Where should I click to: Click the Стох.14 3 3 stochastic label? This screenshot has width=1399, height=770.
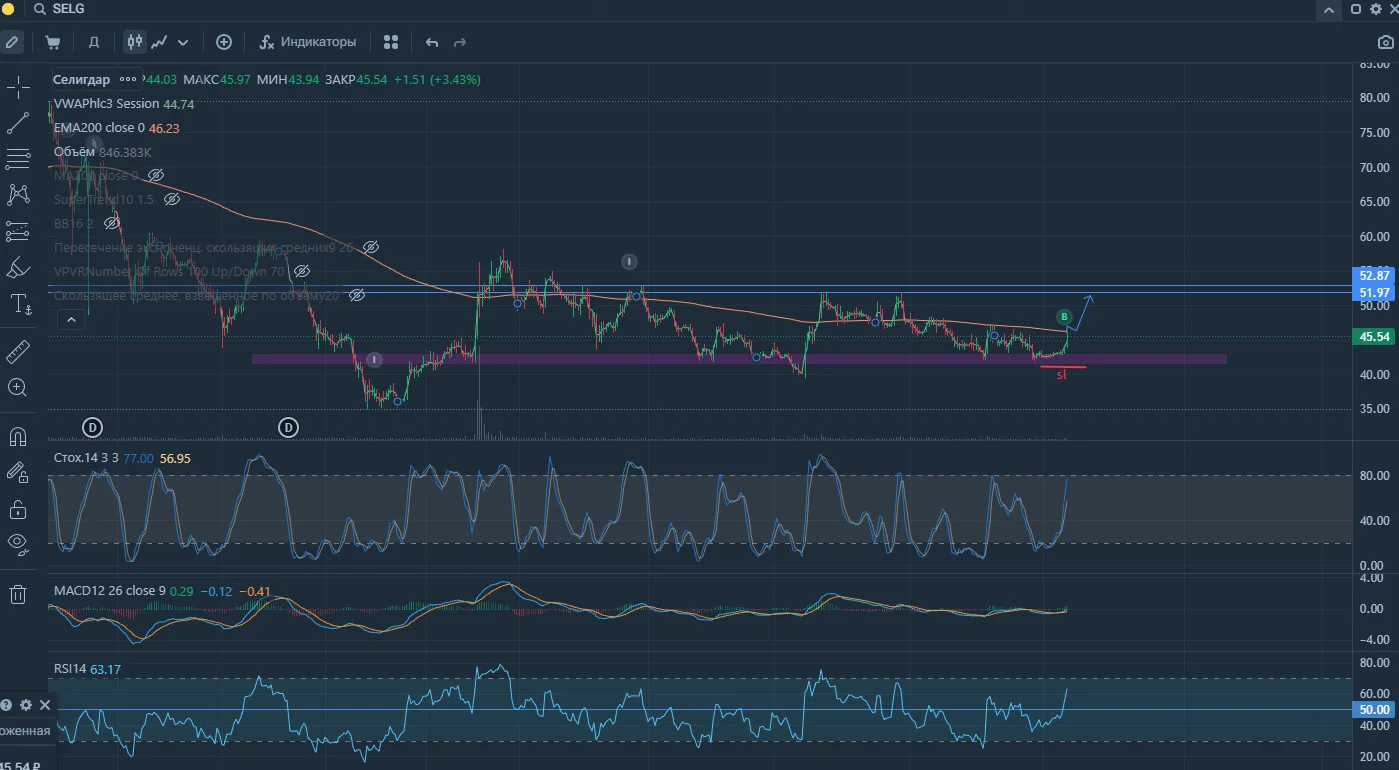[x=86, y=458]
